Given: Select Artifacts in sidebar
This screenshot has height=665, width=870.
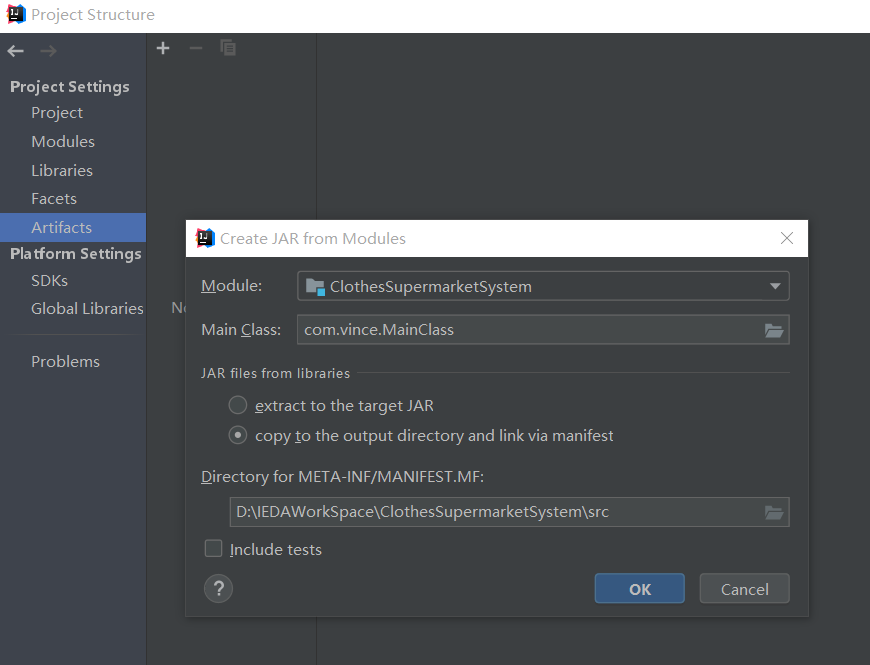Looking at the screenshot, I should pyautogui.click(x=73, y=227).
